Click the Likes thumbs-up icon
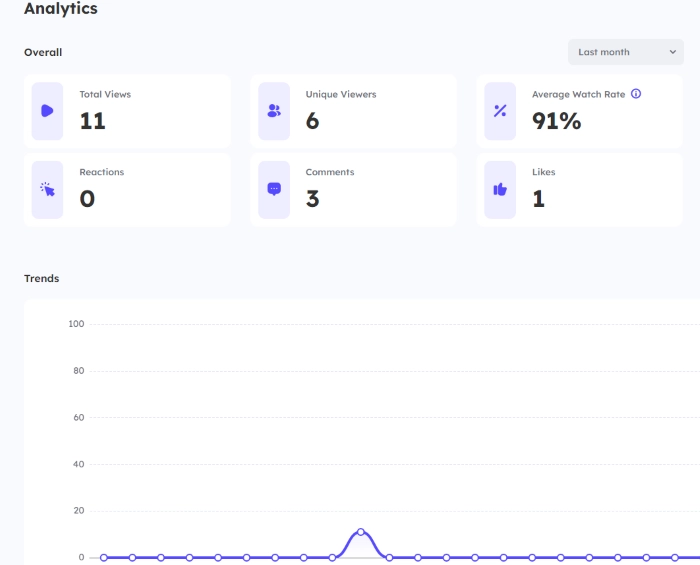Image resolution: width=700 pixels, height=565 pixels. [x=500, y=189]
